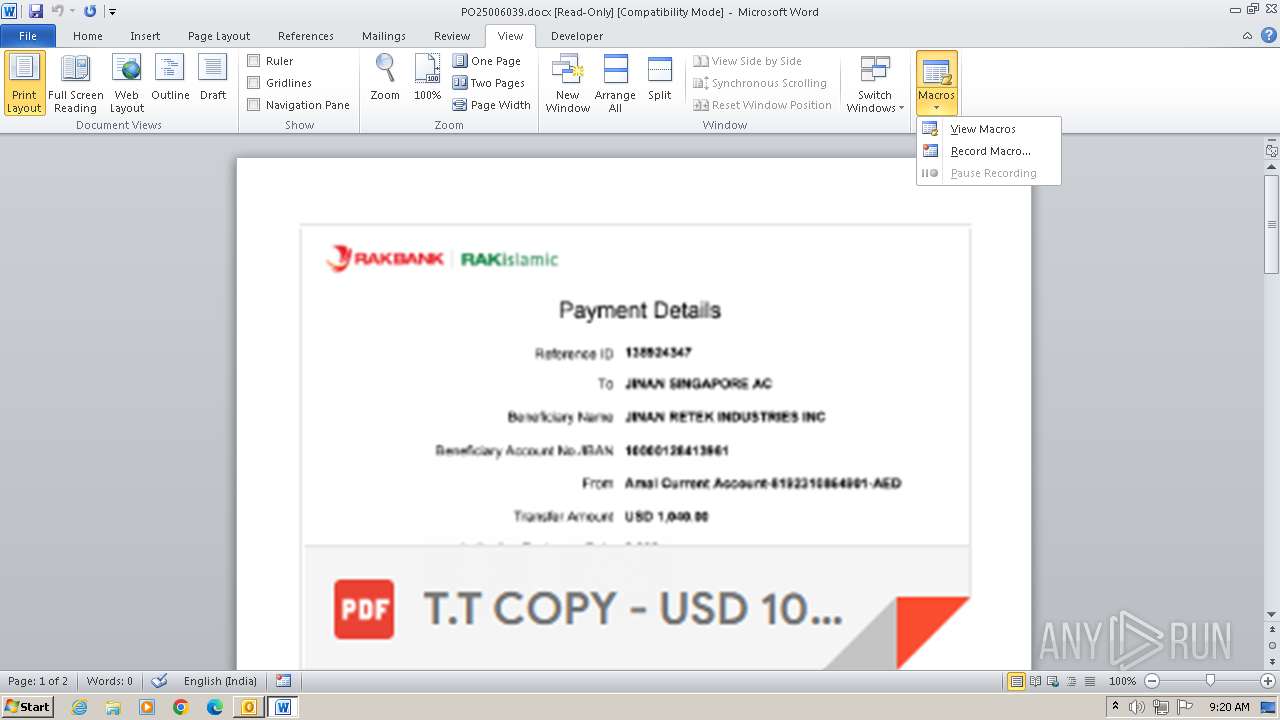Viewport: 1280px width, 720px height.
Task: Open Outlook from taskbar
Action: pyautogui.click(x=247, y=707)
